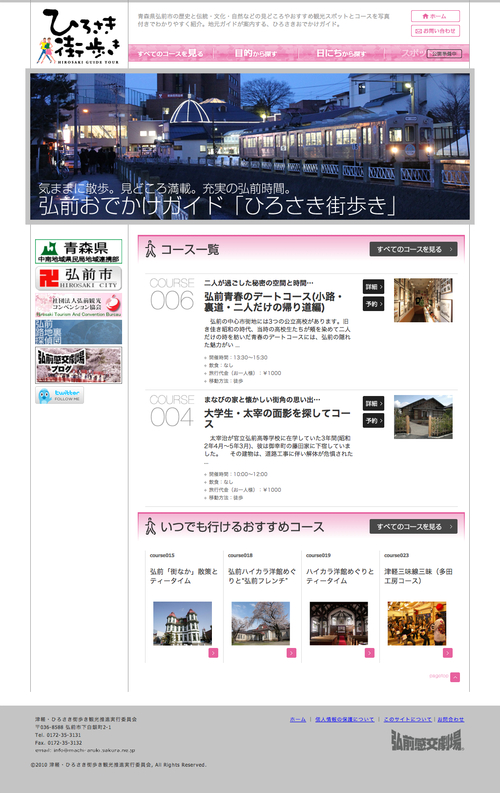Click すべてのコースを見る button in コース一覧 header
This screenshot has height=793, width=500.
414,249
